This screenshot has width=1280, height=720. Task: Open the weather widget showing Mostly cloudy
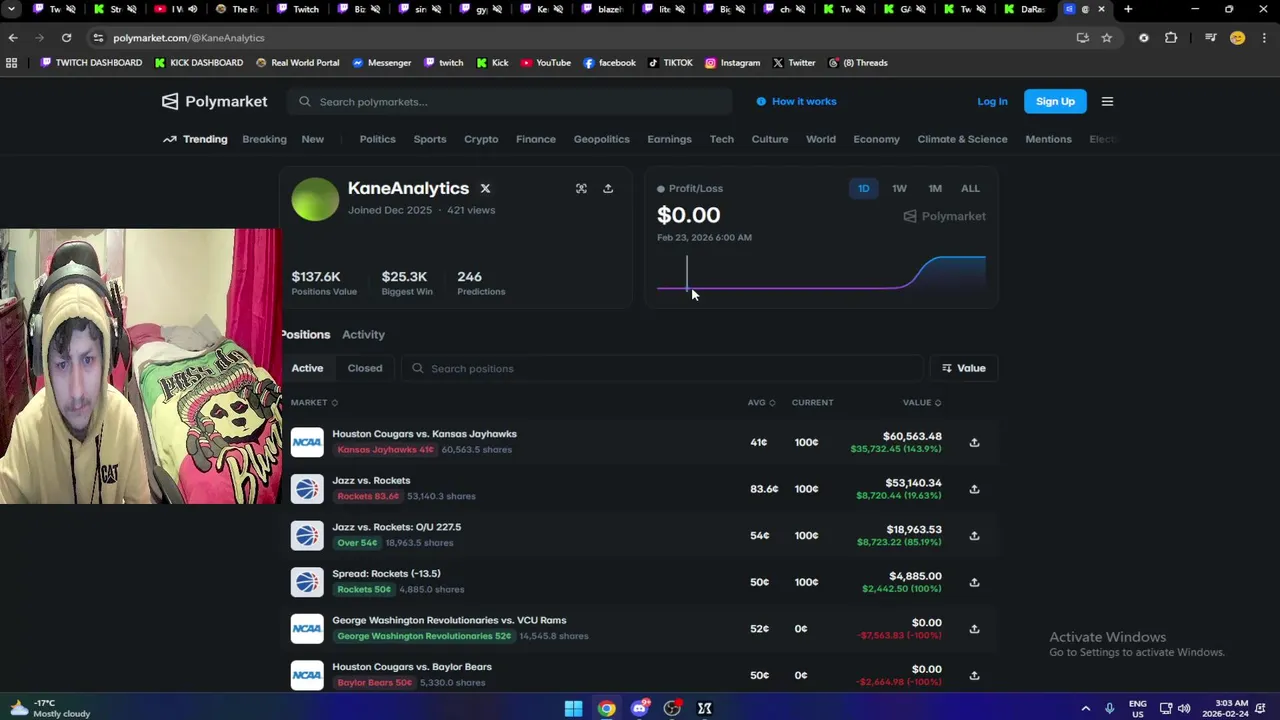click(50, 708)
